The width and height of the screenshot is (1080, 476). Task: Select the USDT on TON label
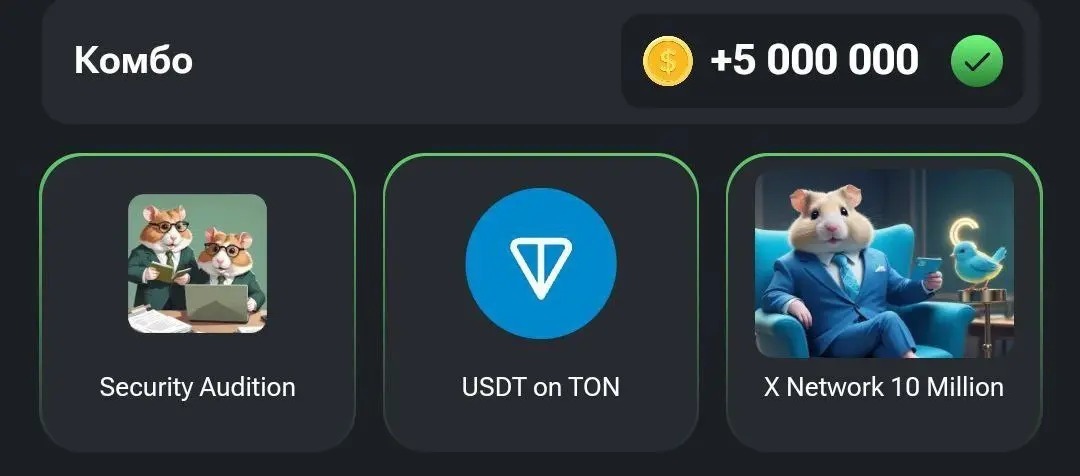pyautogui.click(x=541, y=387)
